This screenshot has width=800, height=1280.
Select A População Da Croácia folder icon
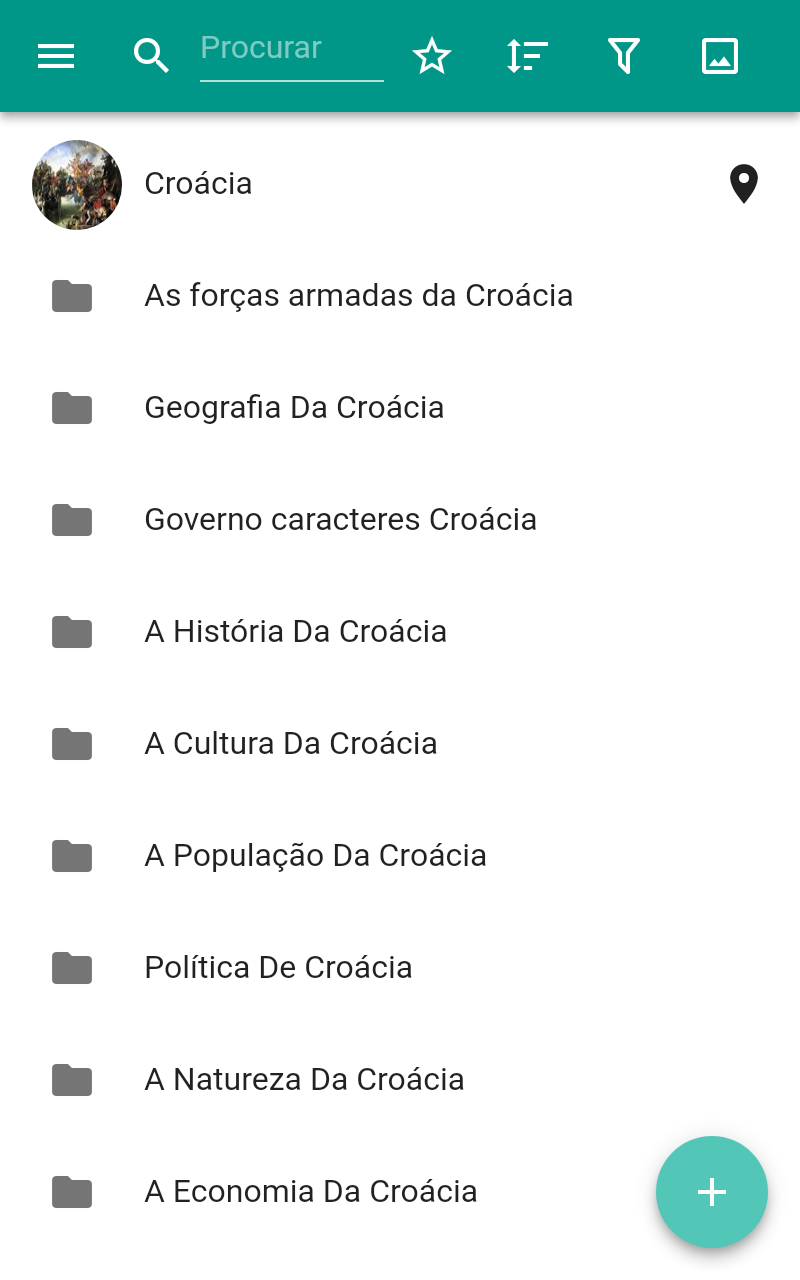(x=72, y=856)
